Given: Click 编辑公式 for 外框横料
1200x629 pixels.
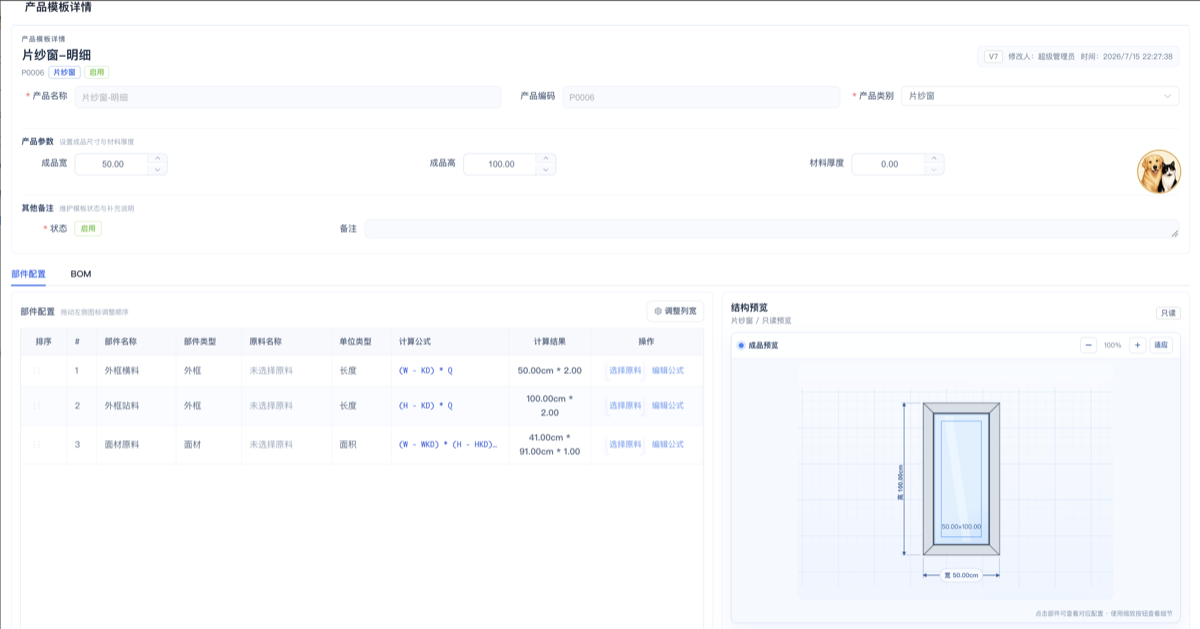Looking at the screenshot, I should click(x=668, y=370).
